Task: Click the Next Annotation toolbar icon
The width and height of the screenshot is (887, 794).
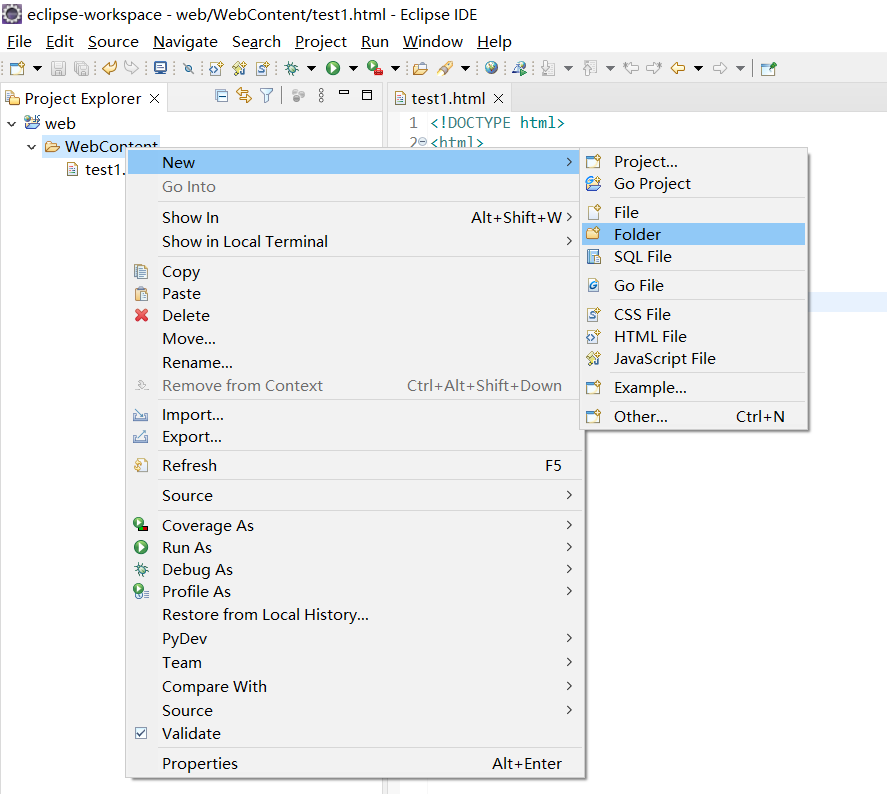Action: click(x=548, y=68)
